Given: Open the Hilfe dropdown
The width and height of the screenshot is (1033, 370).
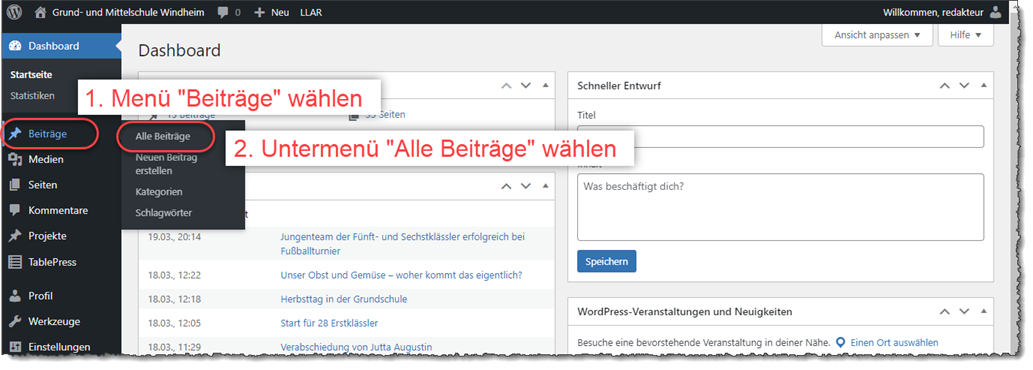Looking at the screenshot, I should pos(965,35).
